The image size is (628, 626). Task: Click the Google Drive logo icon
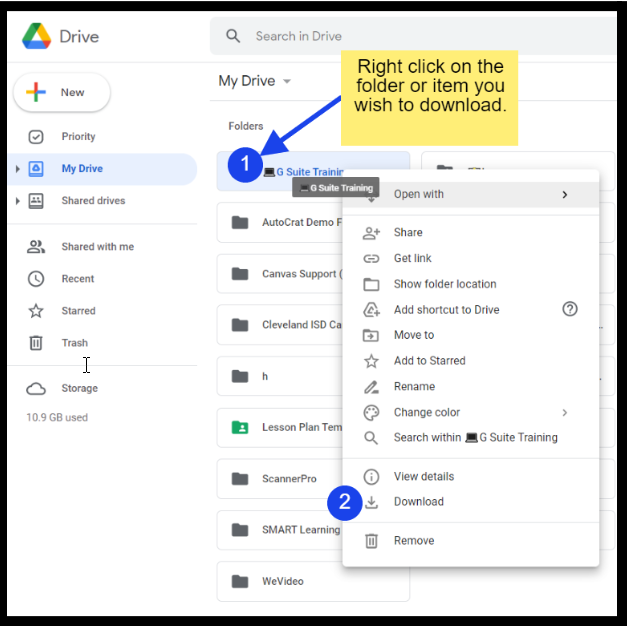click(37, 37)
